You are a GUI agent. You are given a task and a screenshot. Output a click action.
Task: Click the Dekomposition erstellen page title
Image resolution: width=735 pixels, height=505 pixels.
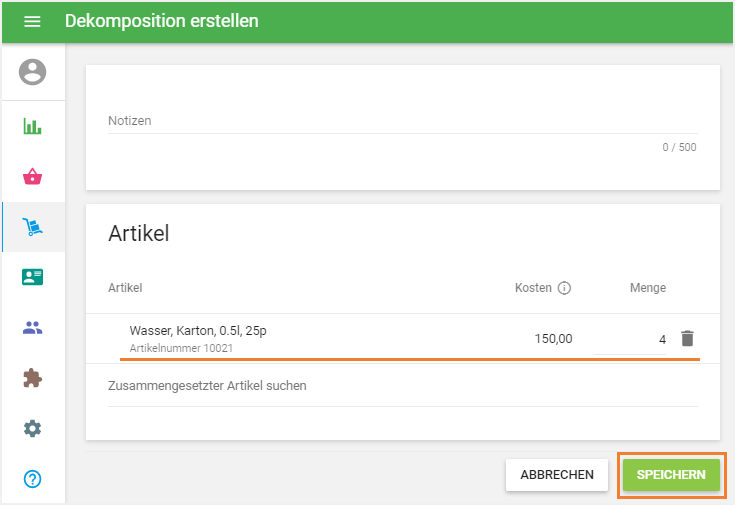(161, 21)
